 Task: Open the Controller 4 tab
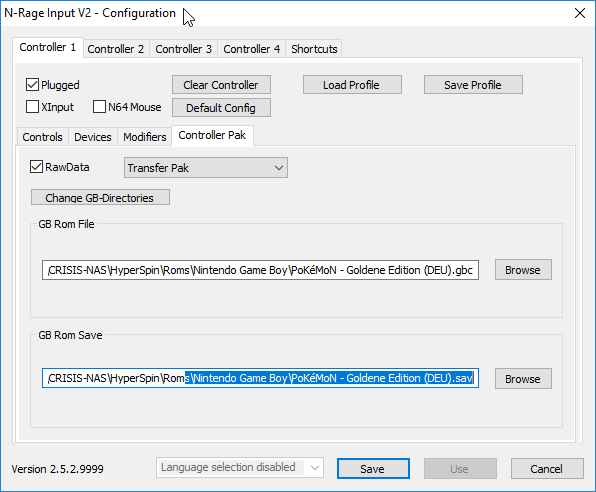(x=252, y=49)
